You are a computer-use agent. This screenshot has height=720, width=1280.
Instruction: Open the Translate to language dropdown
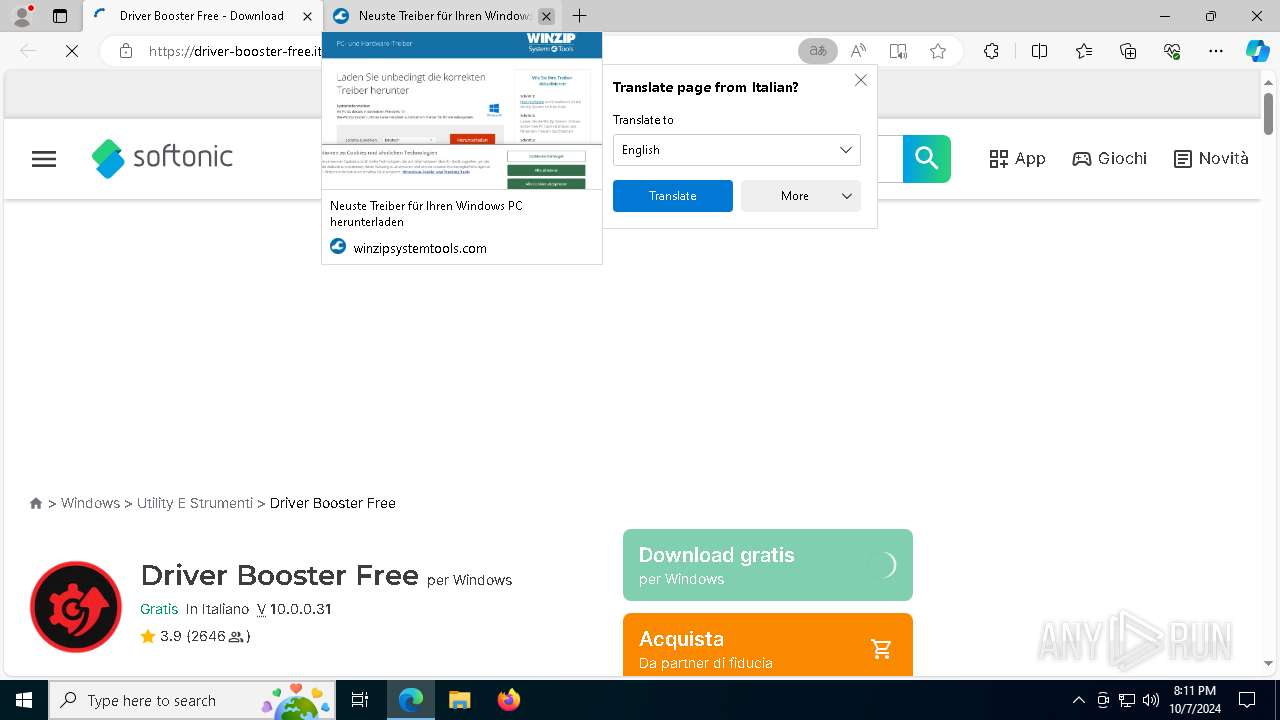point(737,150)
